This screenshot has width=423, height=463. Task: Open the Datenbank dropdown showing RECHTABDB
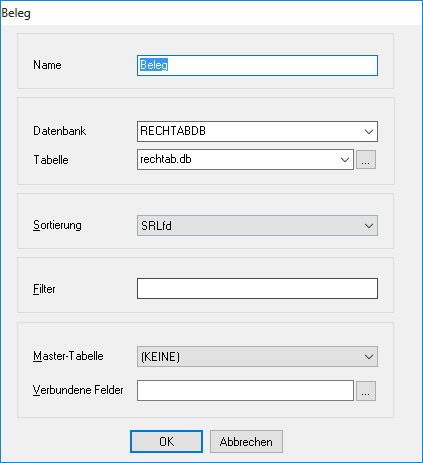[x=257, y=131]
